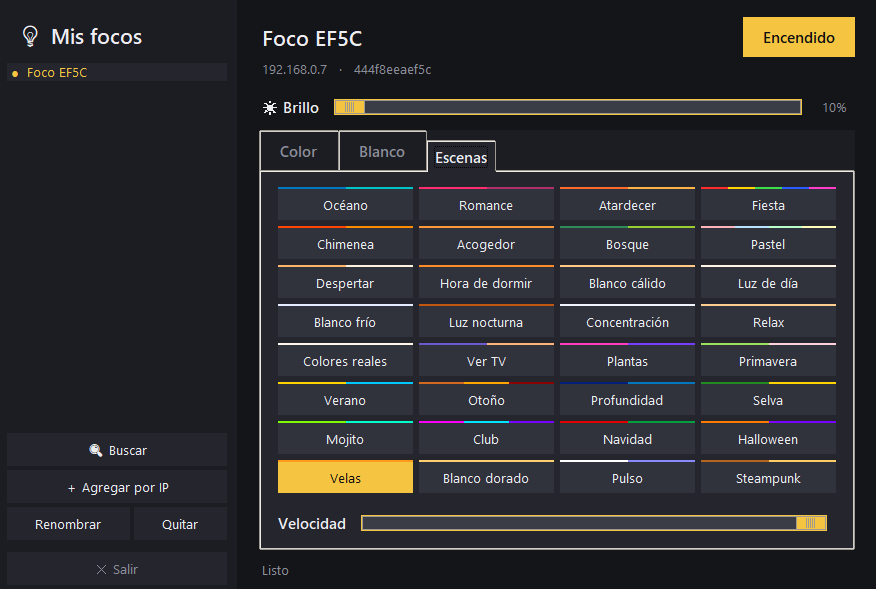
Task: Switch to the Color tab
Action: point(299,151)
